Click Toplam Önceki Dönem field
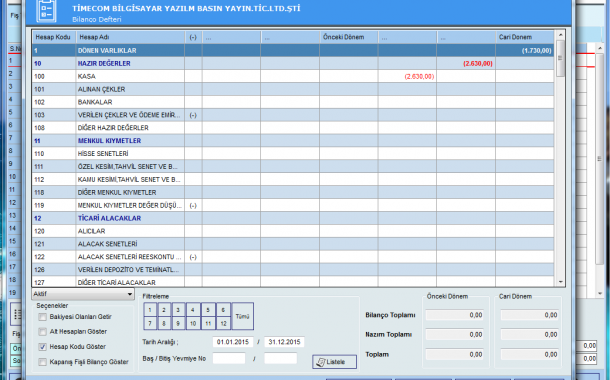Image resolution: width=610 pixels, height=380 pixels. pos(454,354)
